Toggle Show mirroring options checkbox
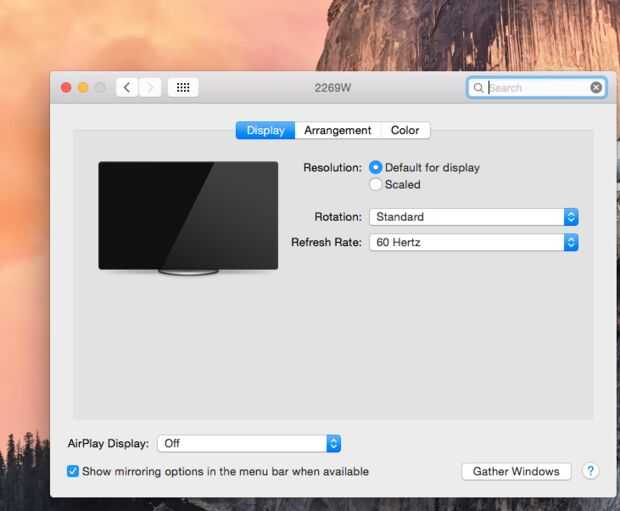 point(73,471)
